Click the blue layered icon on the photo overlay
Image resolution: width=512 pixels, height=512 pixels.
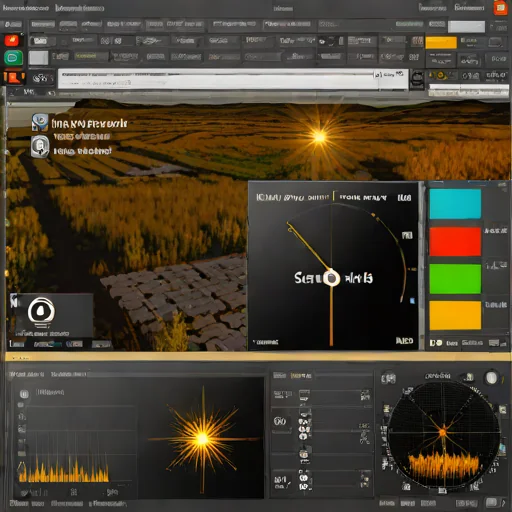pyautogui.click(x=40, y=122)
